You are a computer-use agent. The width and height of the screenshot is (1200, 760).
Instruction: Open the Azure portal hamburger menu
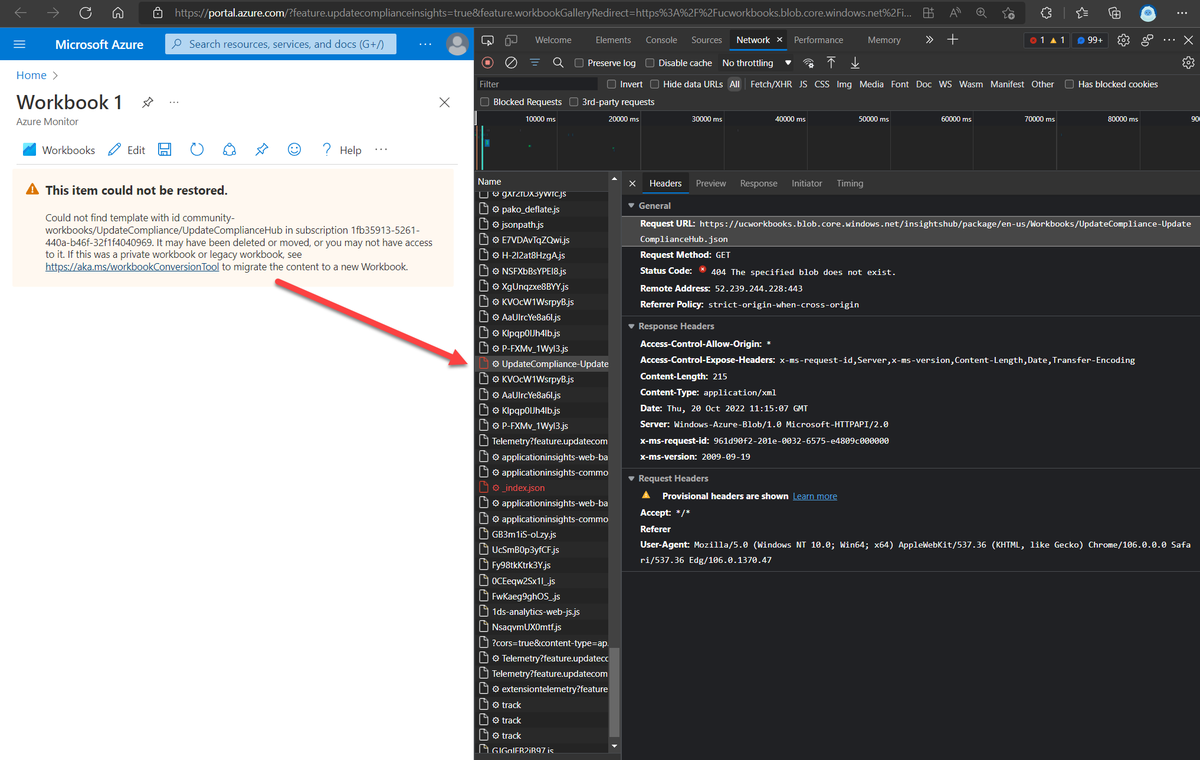click(x=19, y=45)
